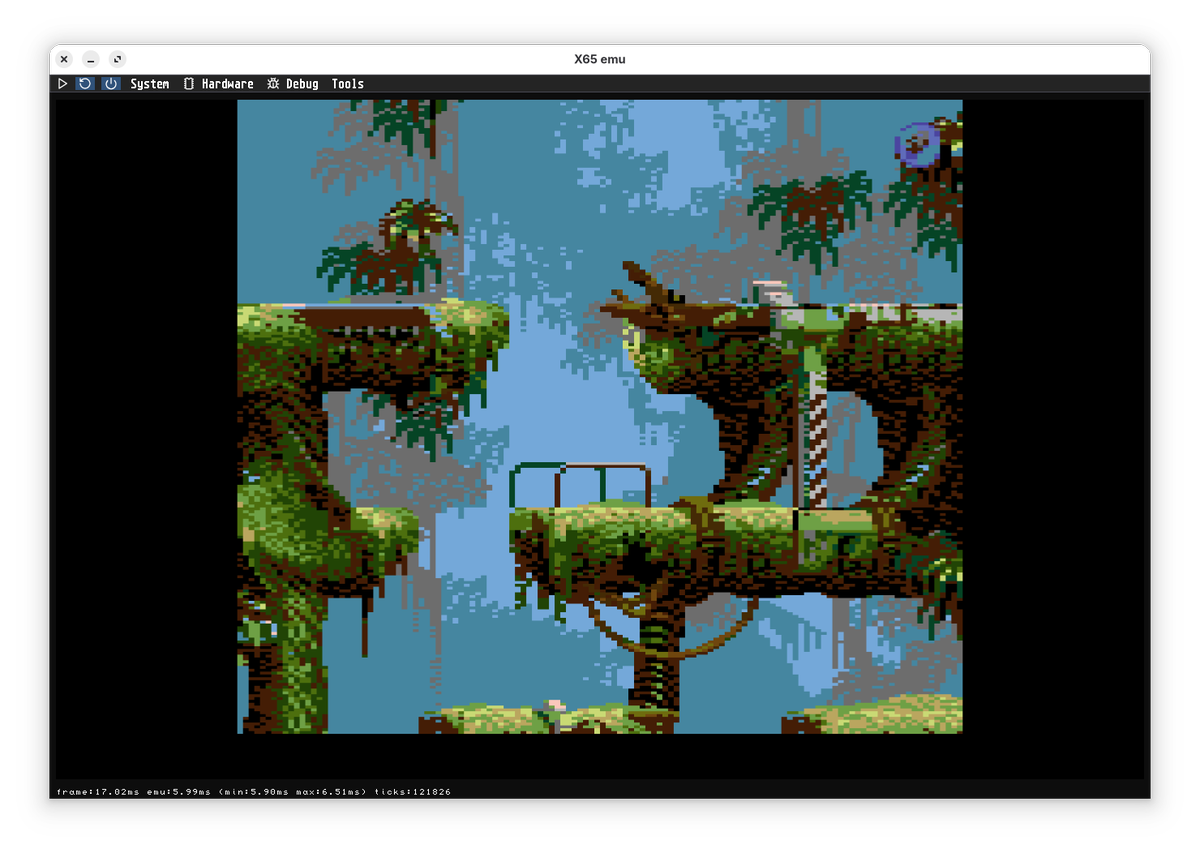
Task: Click the min/max timing text in status bar
Action: pyautogui.click(x=293, y=792)
